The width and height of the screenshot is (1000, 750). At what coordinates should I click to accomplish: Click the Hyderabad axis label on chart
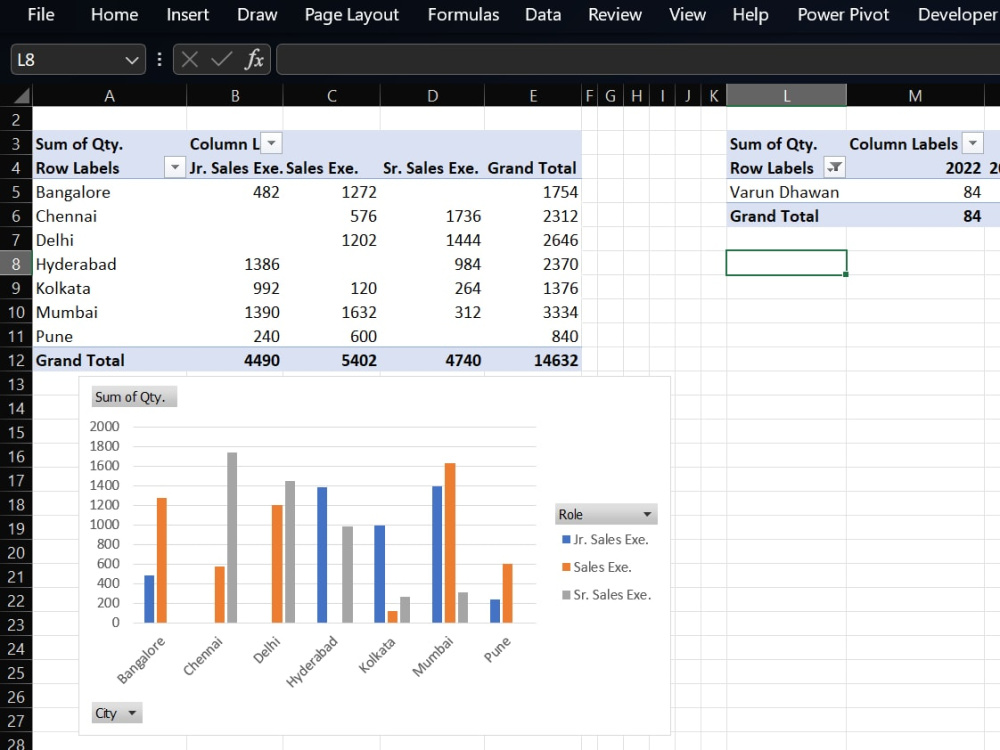pyautogui.click(x=311, y=661)
